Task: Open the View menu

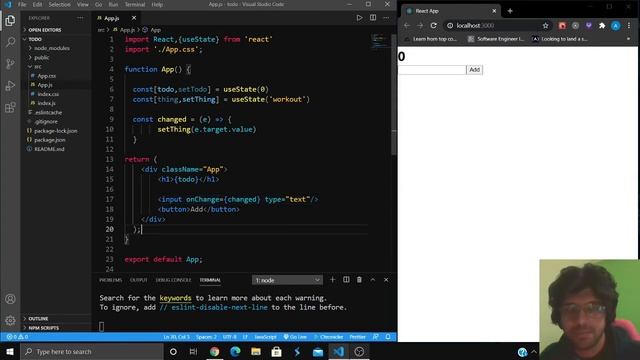Action: [83, 4]
